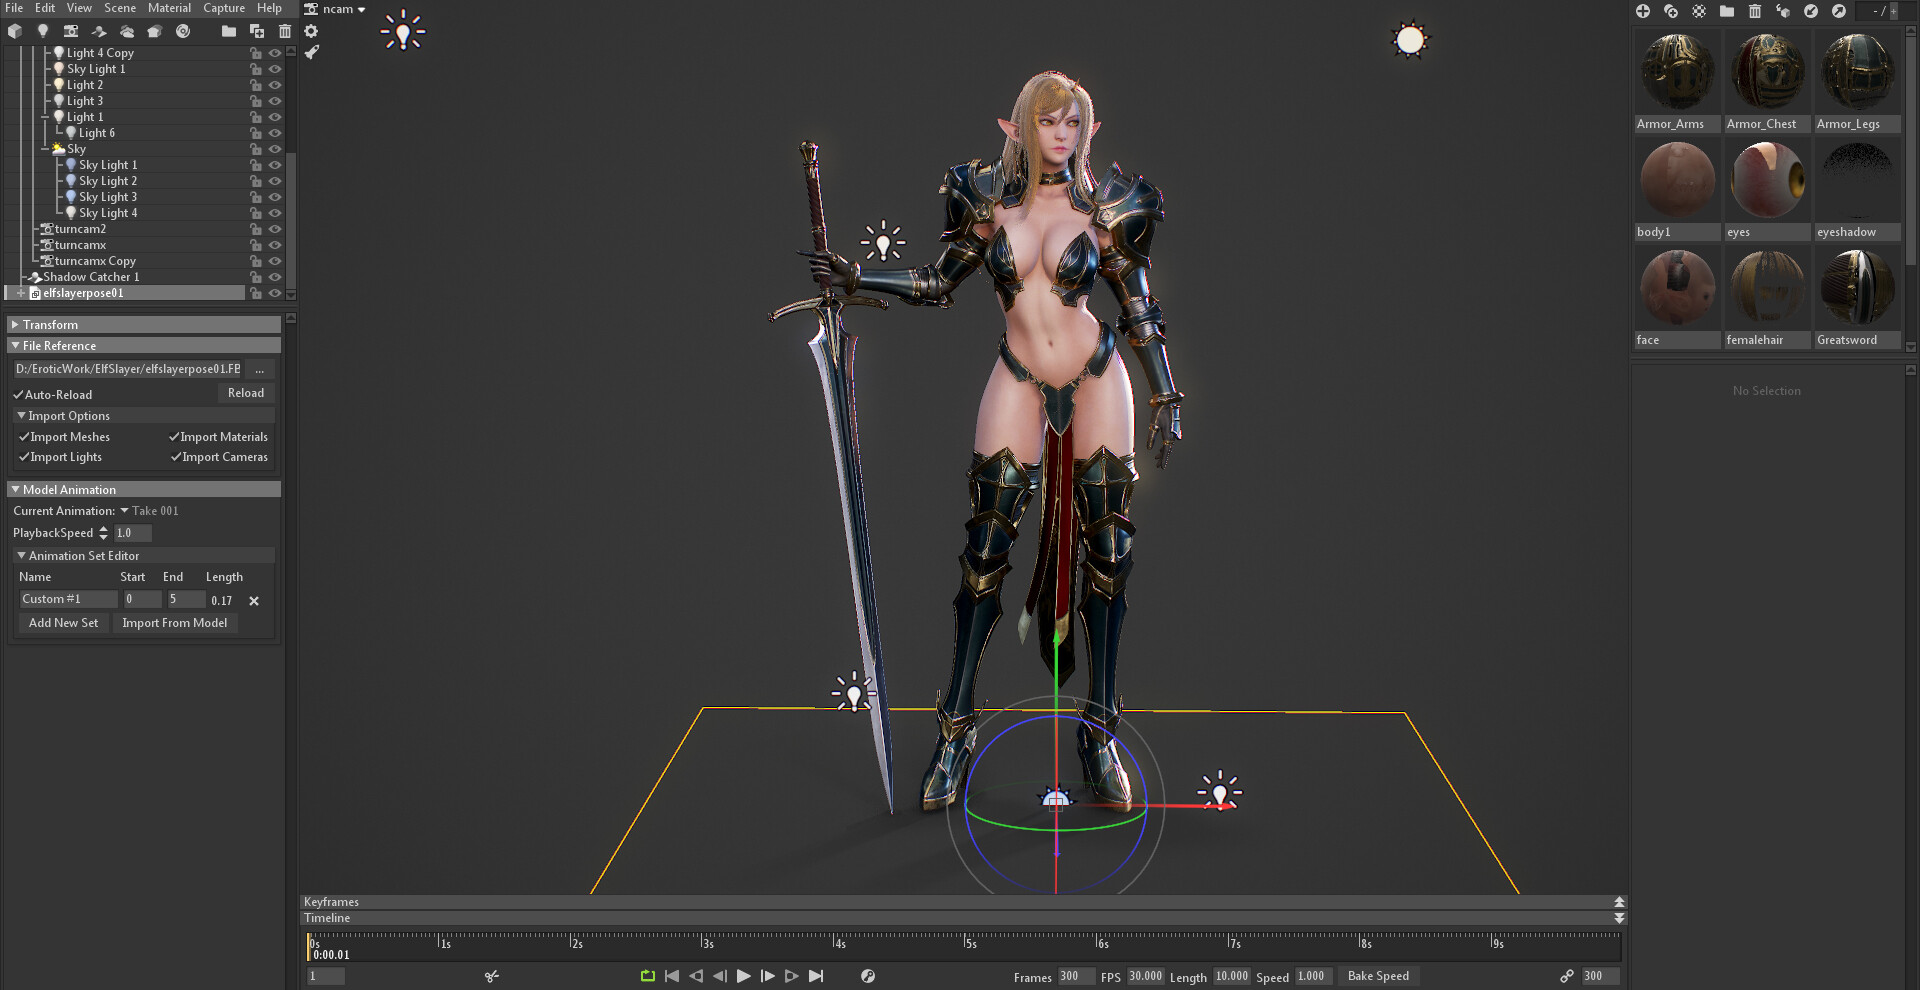Screen dimensions: 1920x990
Task: Add a new camera to the scene
Action: click(71, 31)
